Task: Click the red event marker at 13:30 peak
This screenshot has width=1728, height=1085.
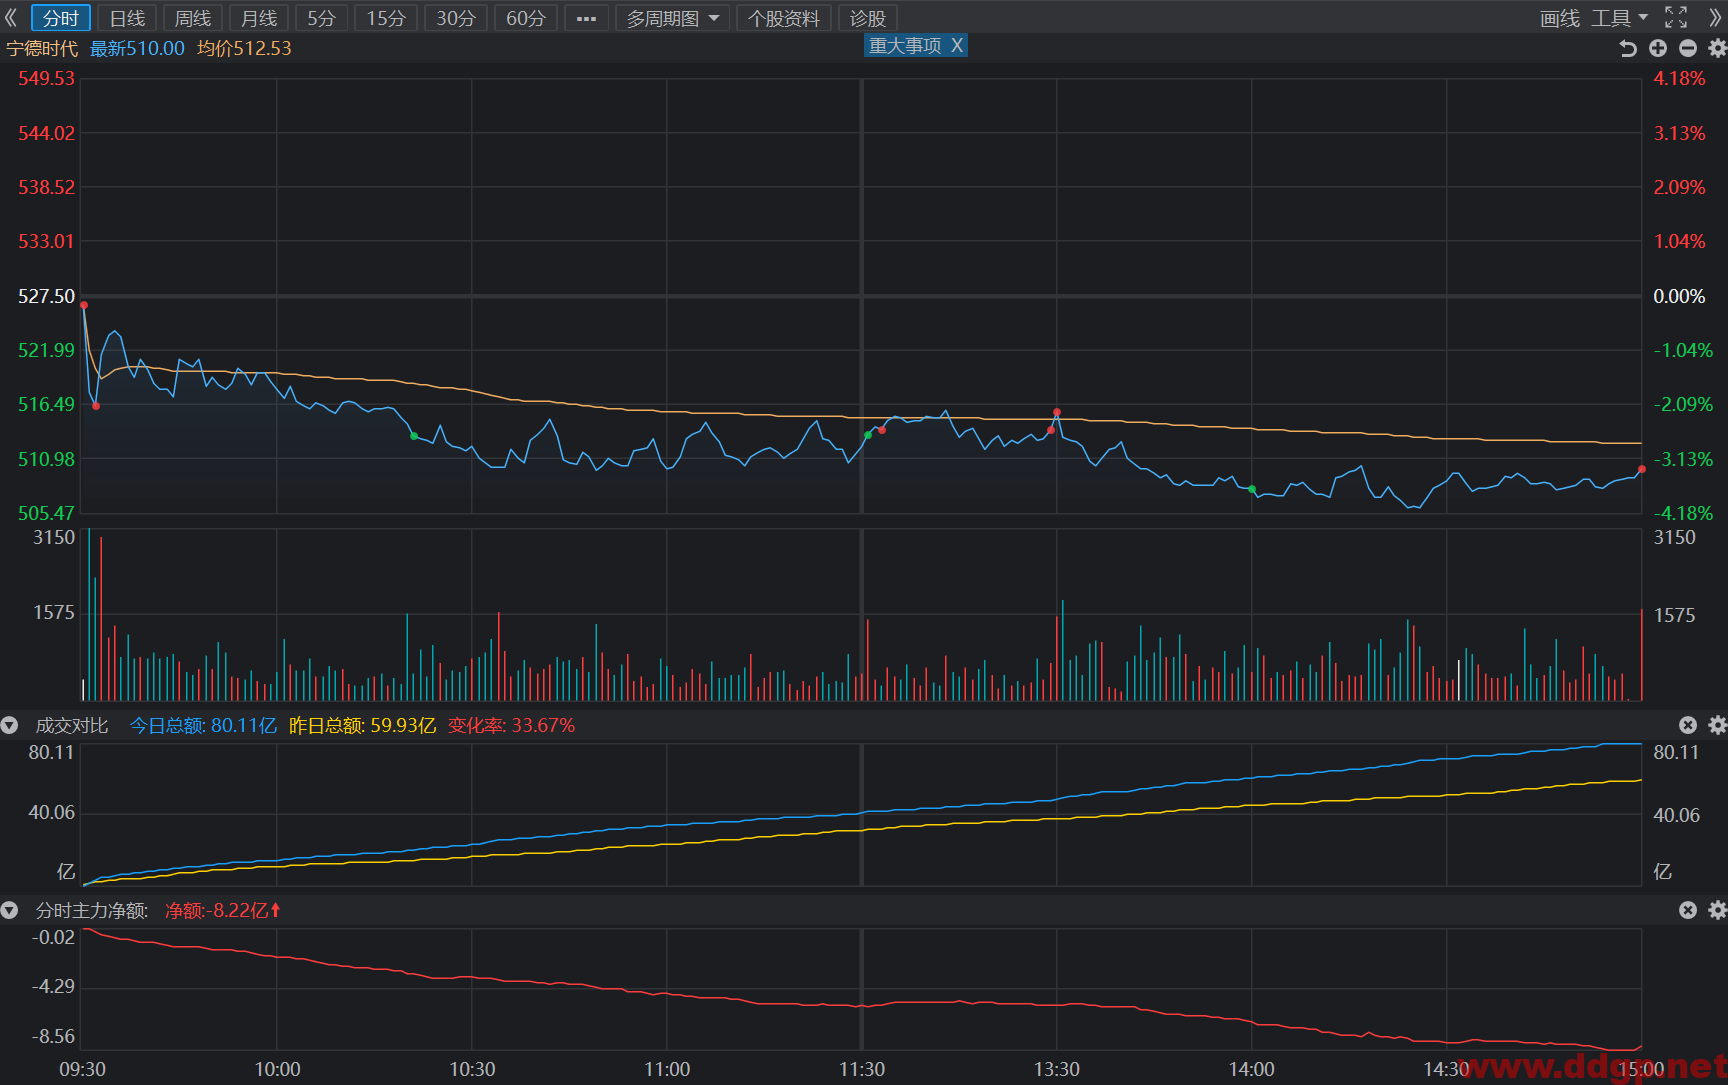Action: (1057, 412)
